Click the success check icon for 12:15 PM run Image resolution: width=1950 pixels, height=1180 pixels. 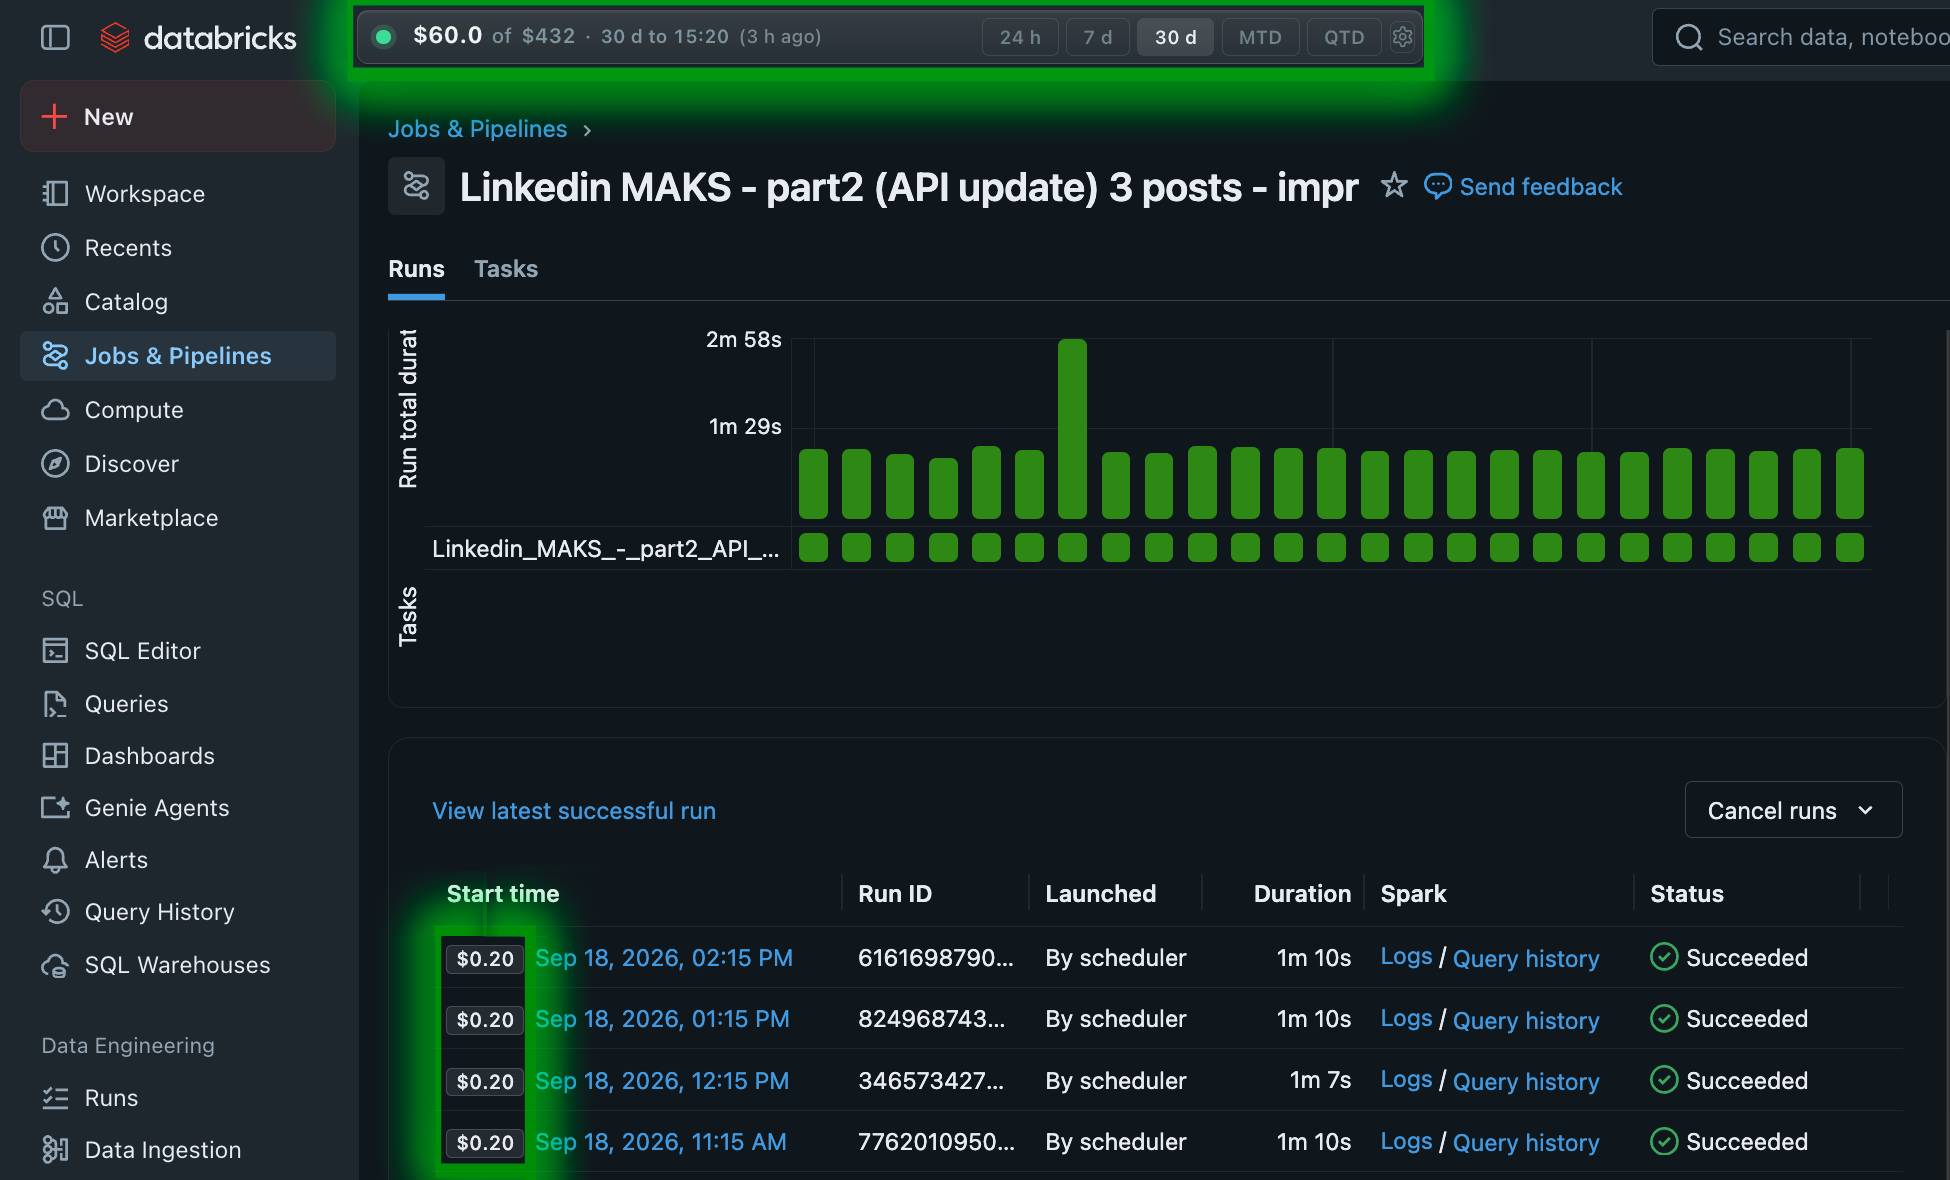[x=1664, y=1081]
